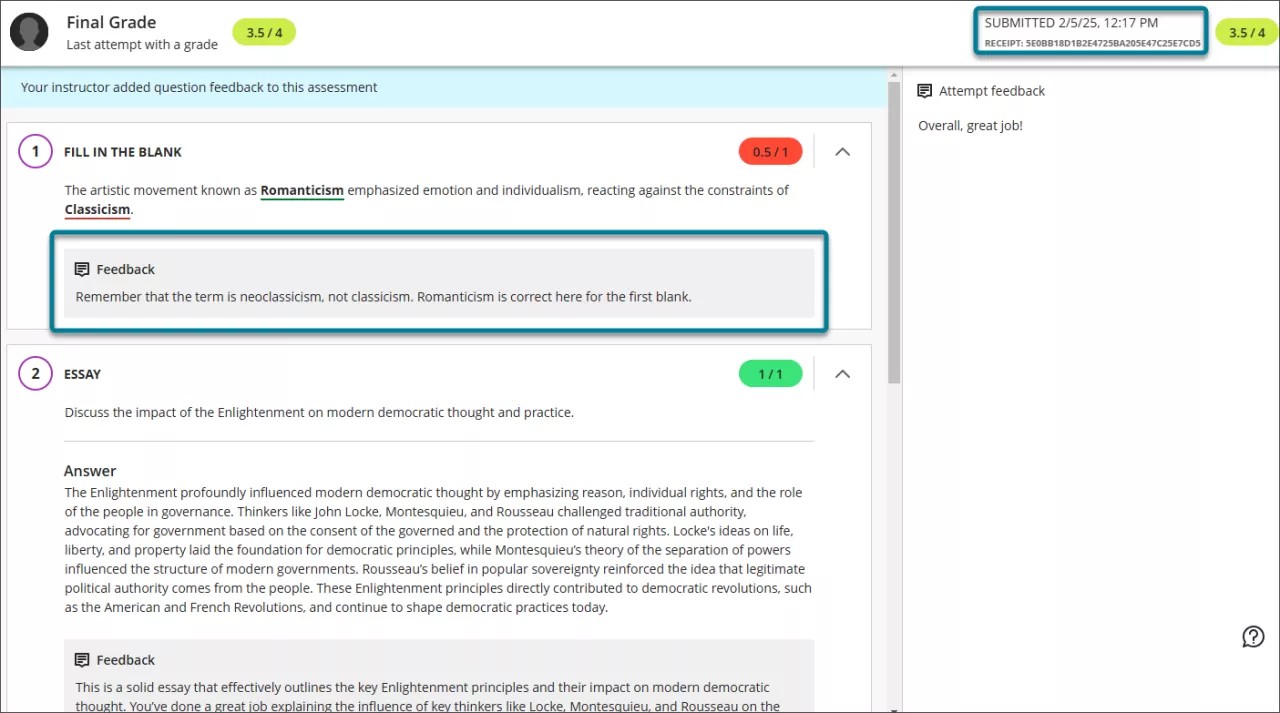Click the Feedback icon on question 1
This screenshot has width=1280, height=713.
pyautogui.click(x=81, y=268)
